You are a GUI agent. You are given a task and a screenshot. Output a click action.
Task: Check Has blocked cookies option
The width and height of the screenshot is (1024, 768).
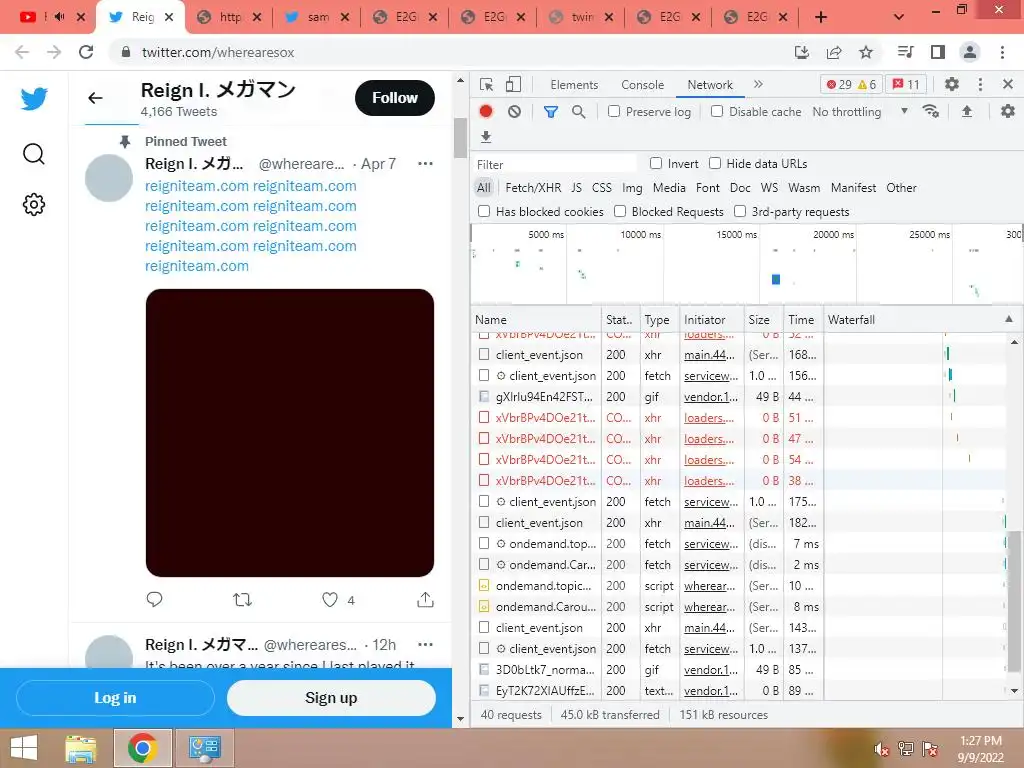[484, 211]
